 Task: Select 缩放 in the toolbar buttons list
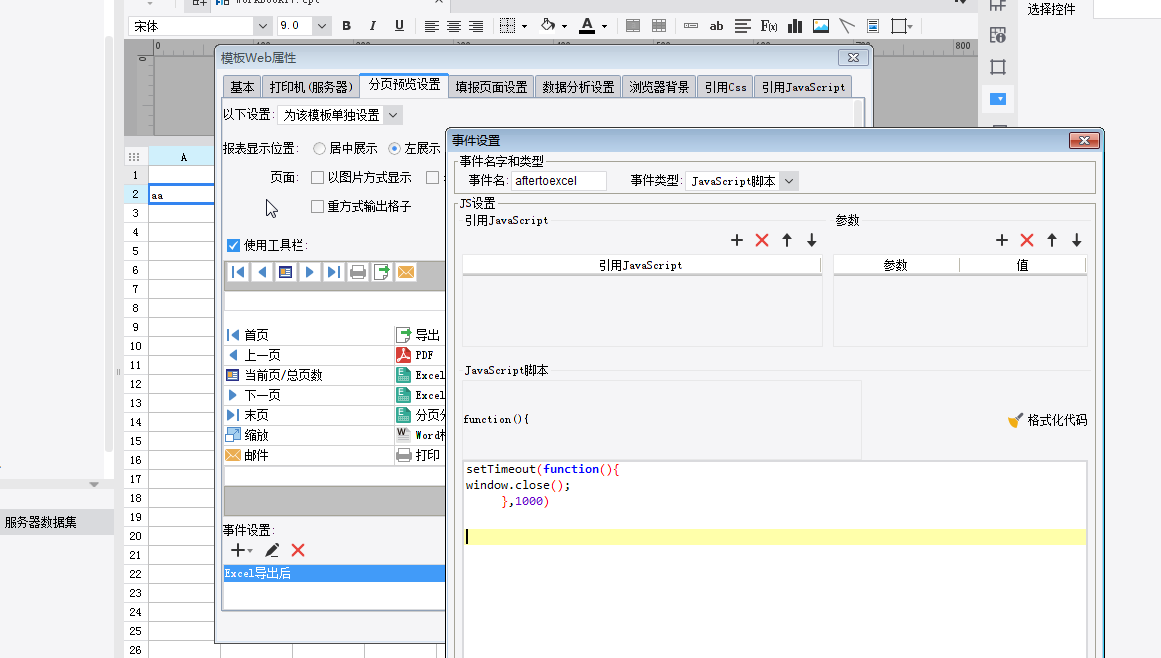click(308, 435)
